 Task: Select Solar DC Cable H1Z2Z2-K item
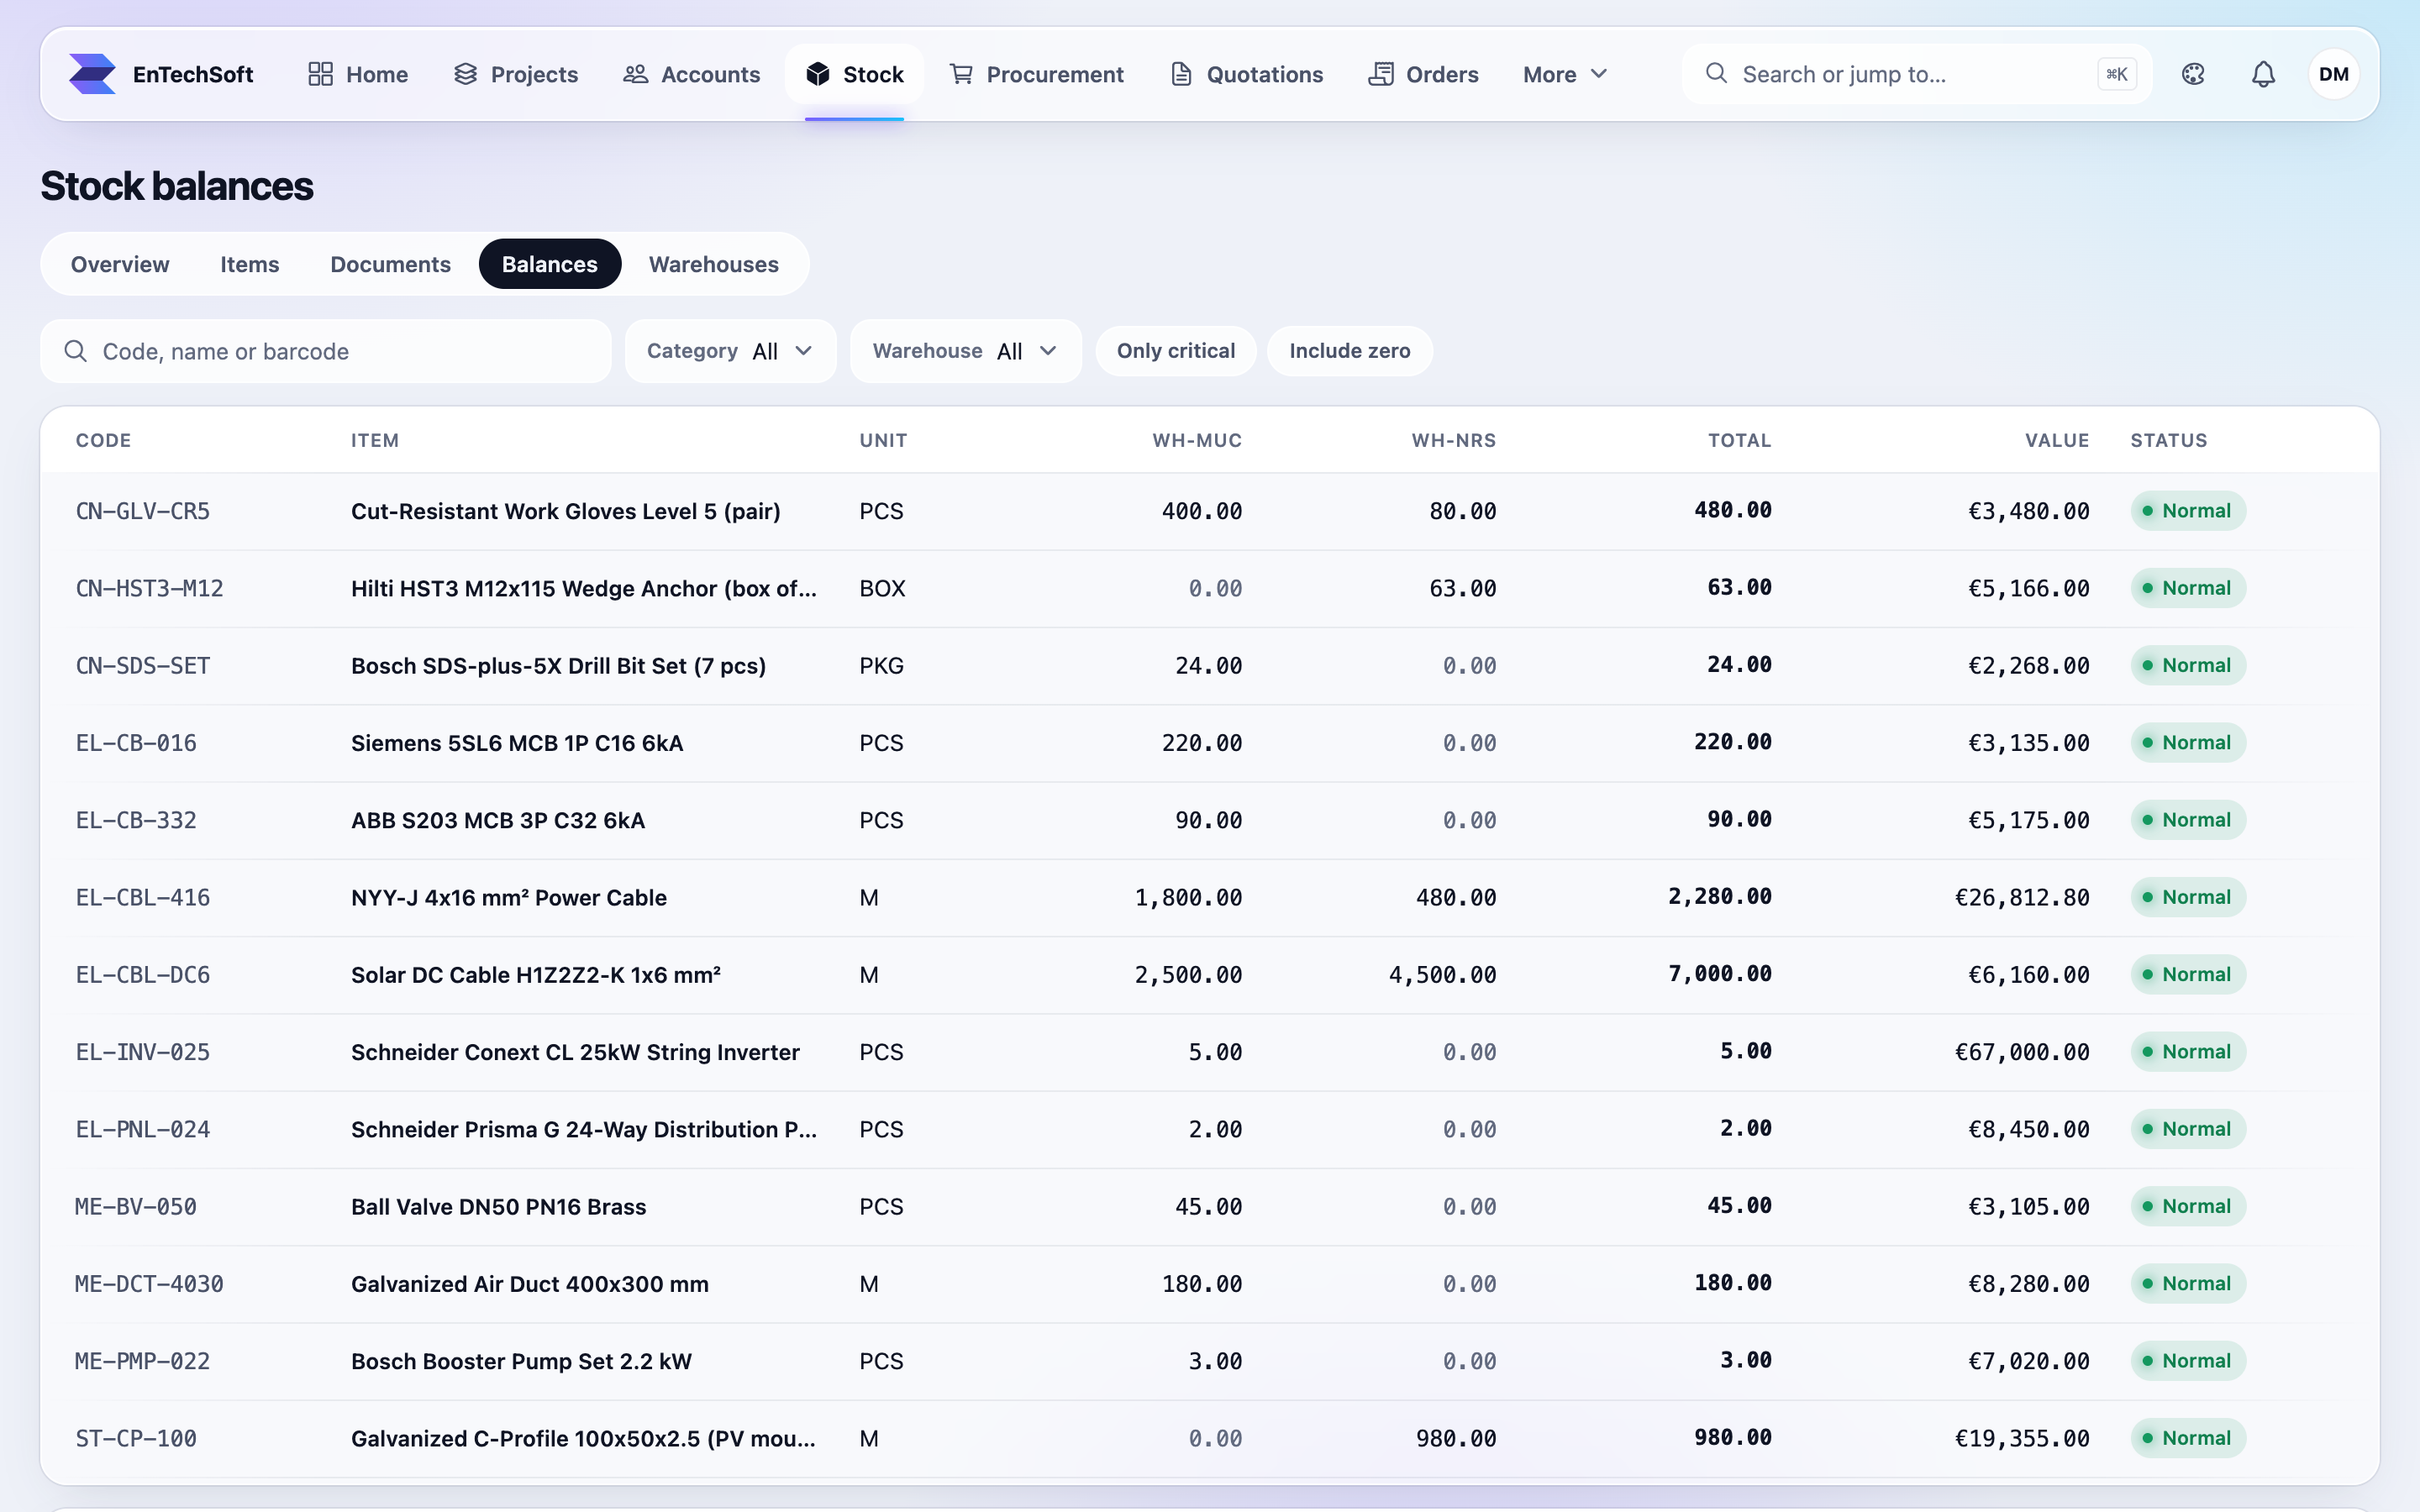[536, 975]
